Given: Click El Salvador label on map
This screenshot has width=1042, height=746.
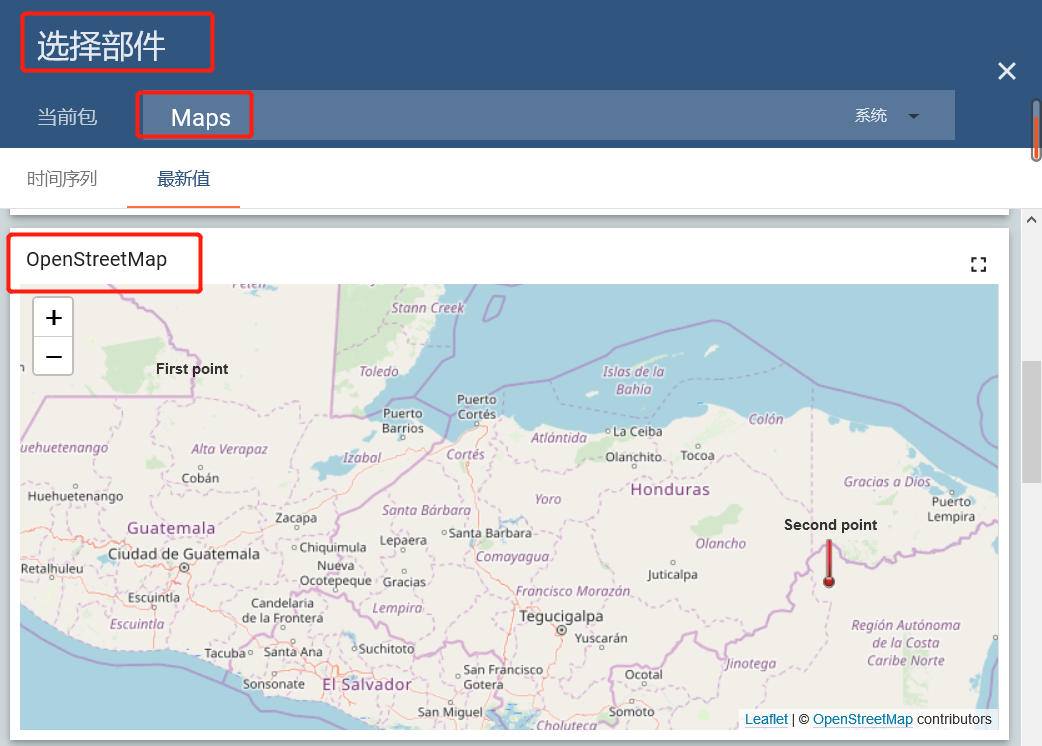Looking at the screenshot, I should (x=367, y=684).
